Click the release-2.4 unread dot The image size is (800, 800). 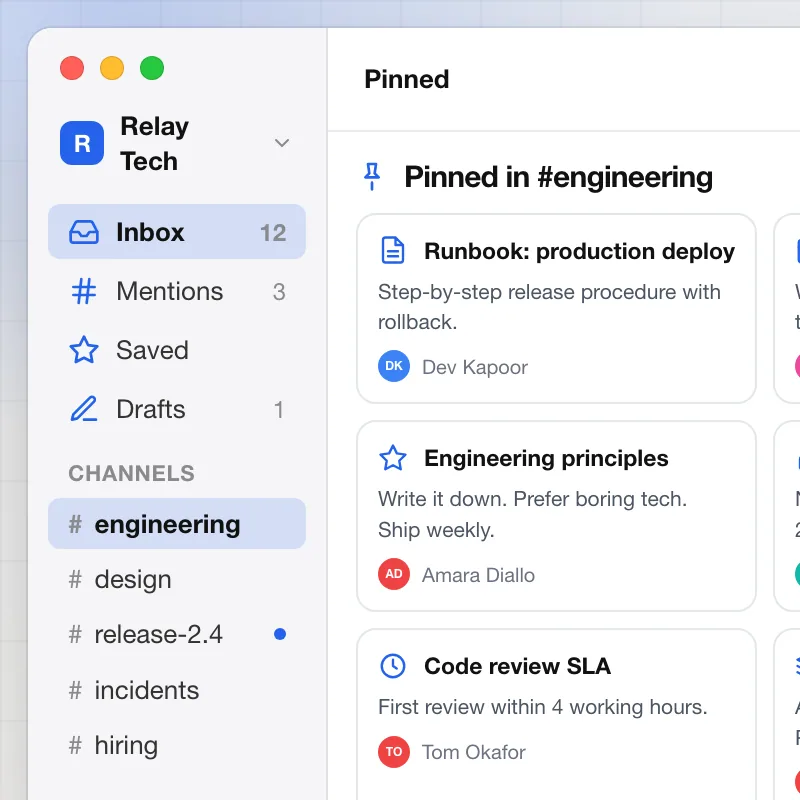(280, 634)
